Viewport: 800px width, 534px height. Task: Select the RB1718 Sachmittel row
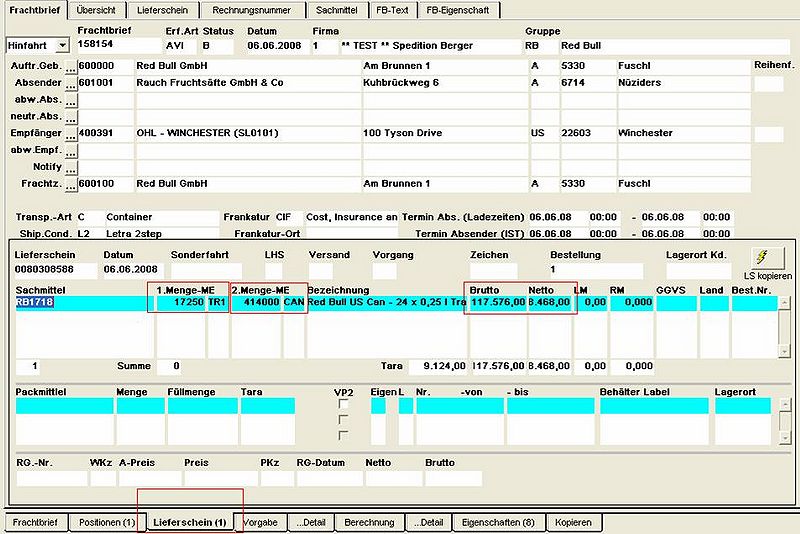click(396, 302)
